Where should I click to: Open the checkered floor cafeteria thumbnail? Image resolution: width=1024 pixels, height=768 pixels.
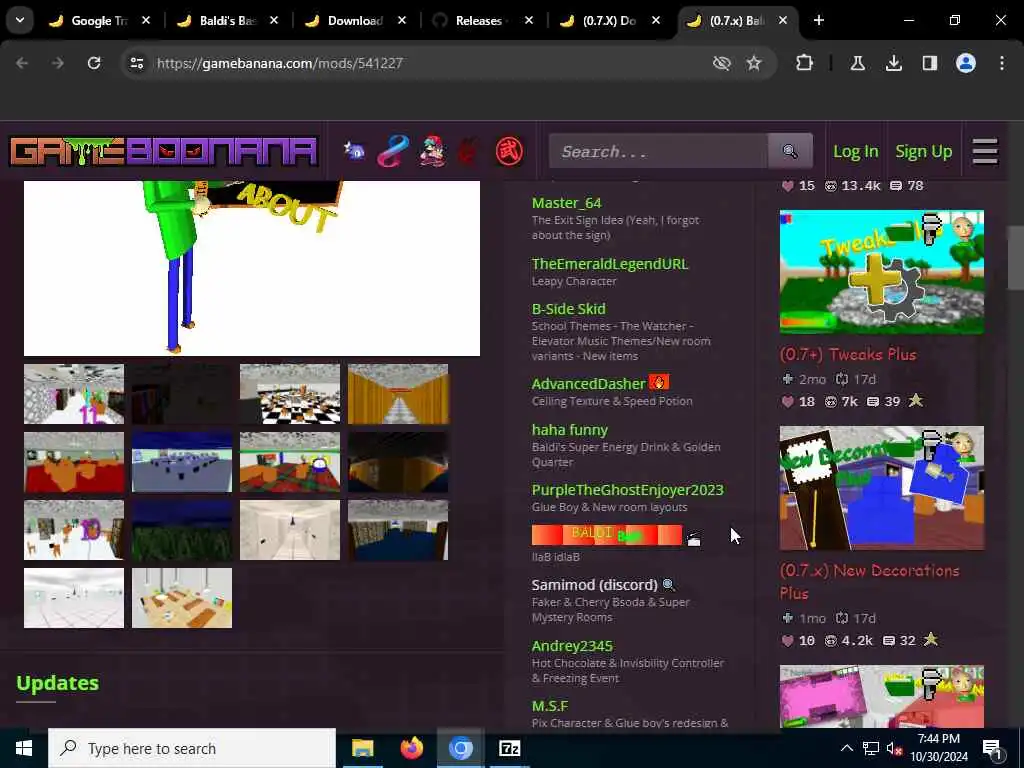coord(290,394)
